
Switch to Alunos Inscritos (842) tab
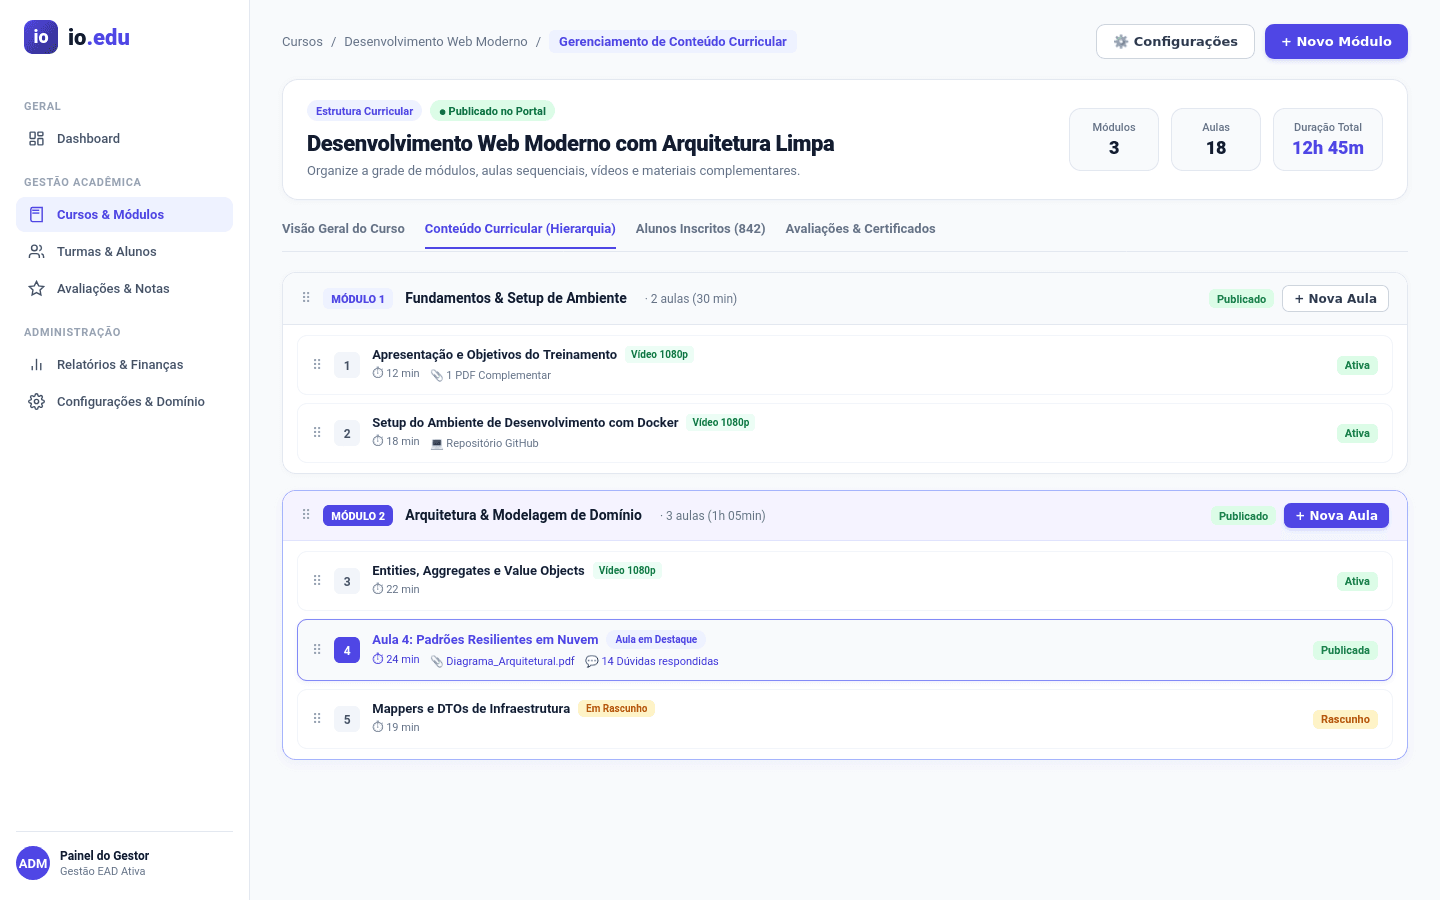[701, 229]
